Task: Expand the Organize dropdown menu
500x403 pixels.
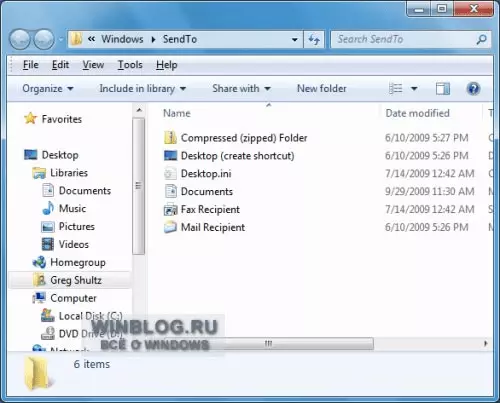Action: coord(48,89)
